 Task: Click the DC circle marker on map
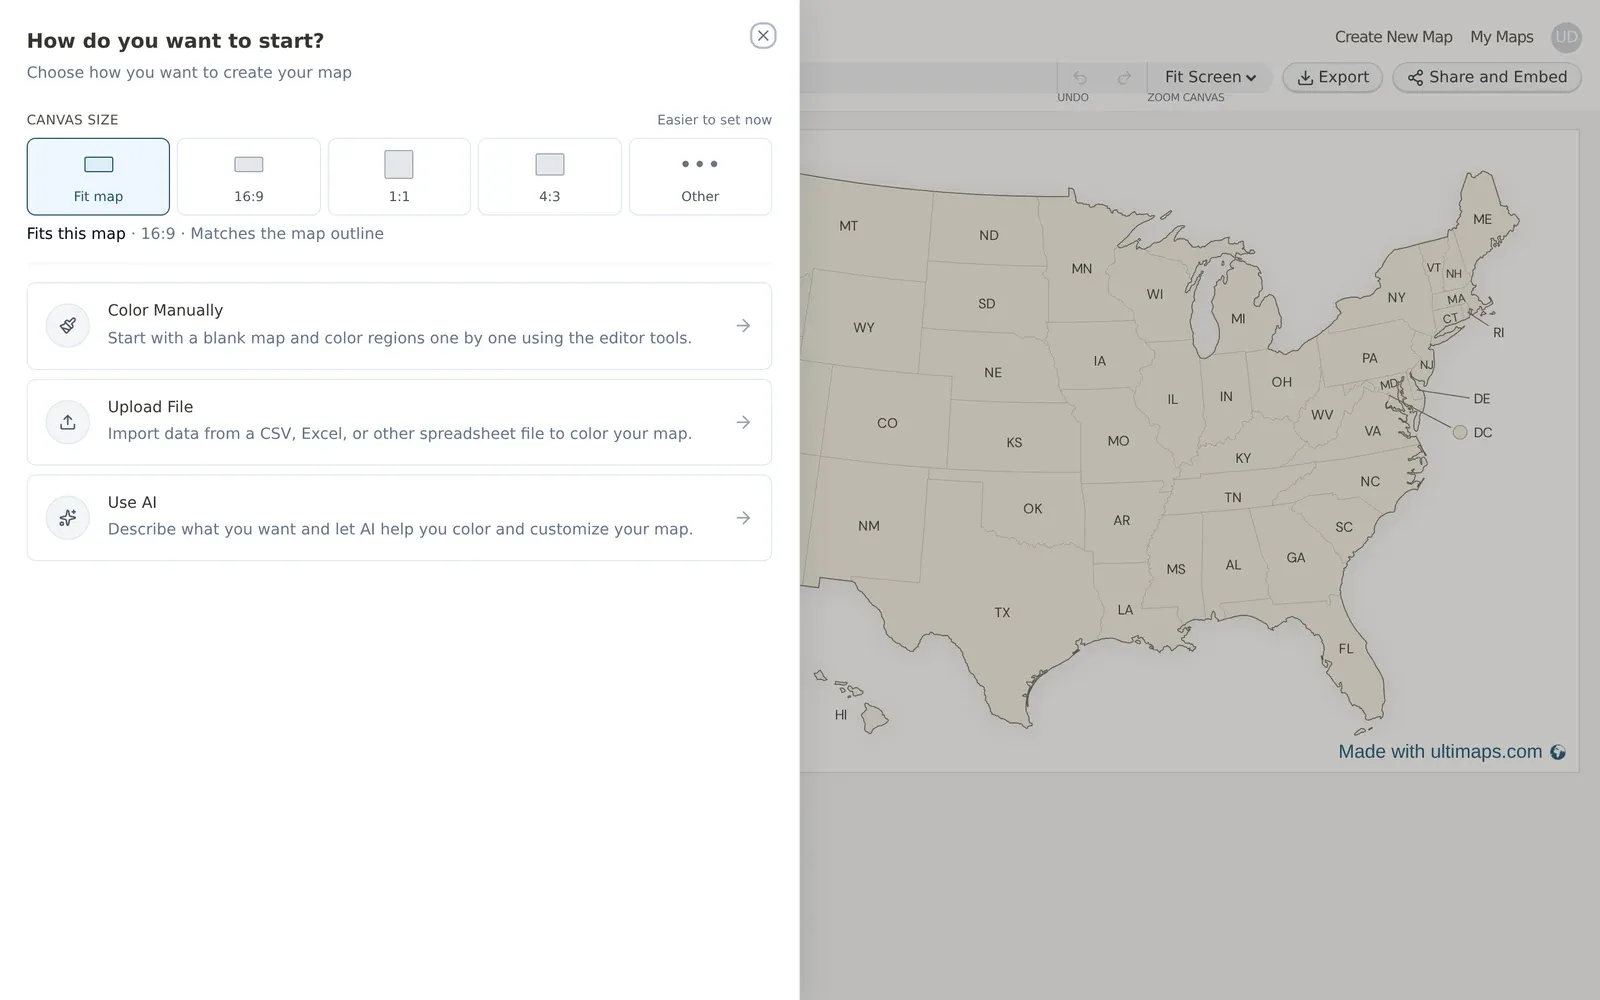pos(1460,432)
